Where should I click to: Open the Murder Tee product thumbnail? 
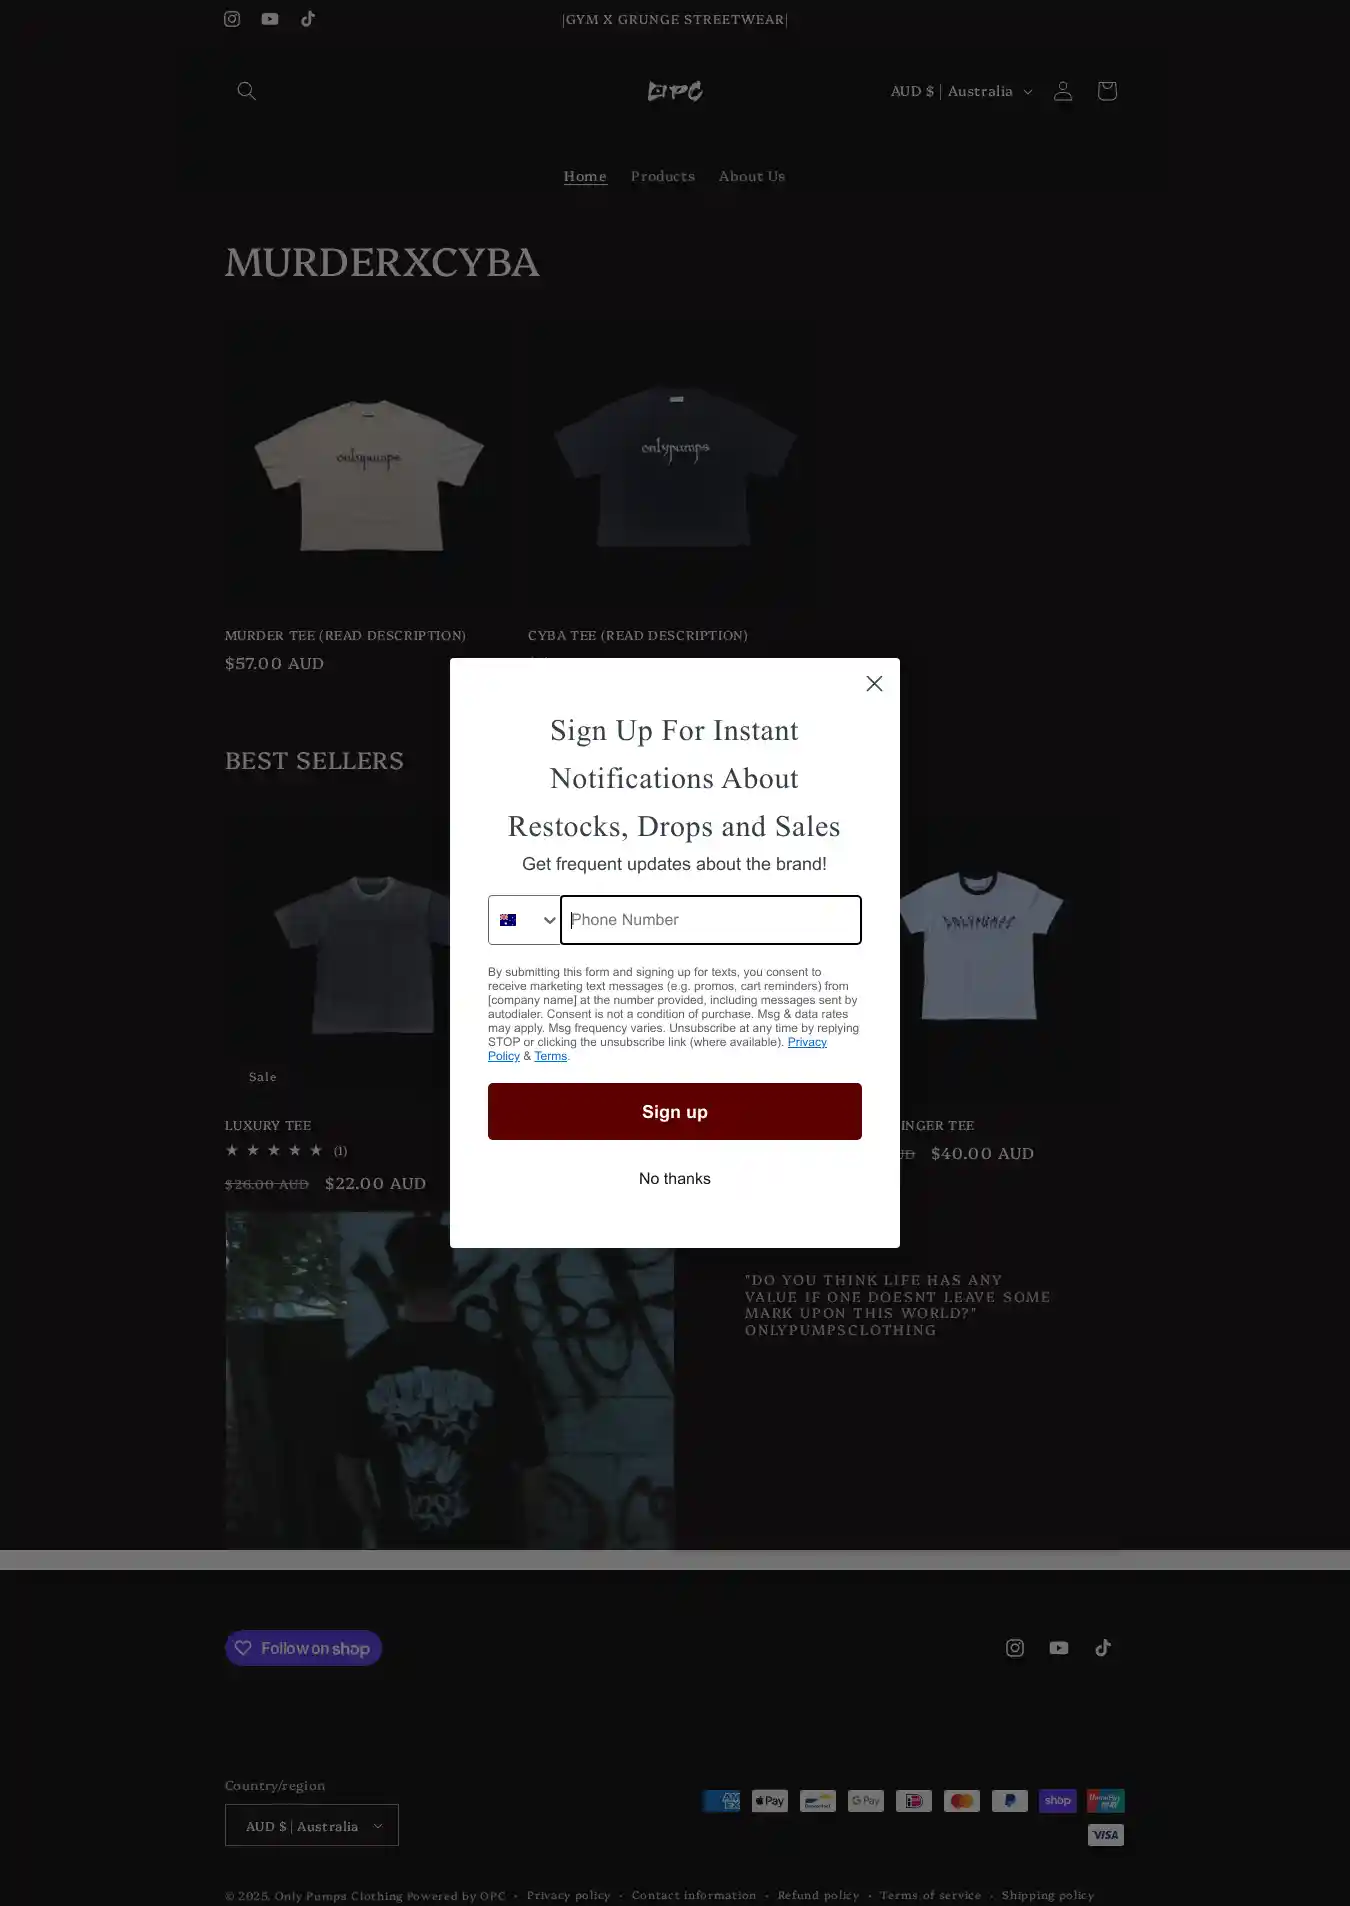(368, 465)
